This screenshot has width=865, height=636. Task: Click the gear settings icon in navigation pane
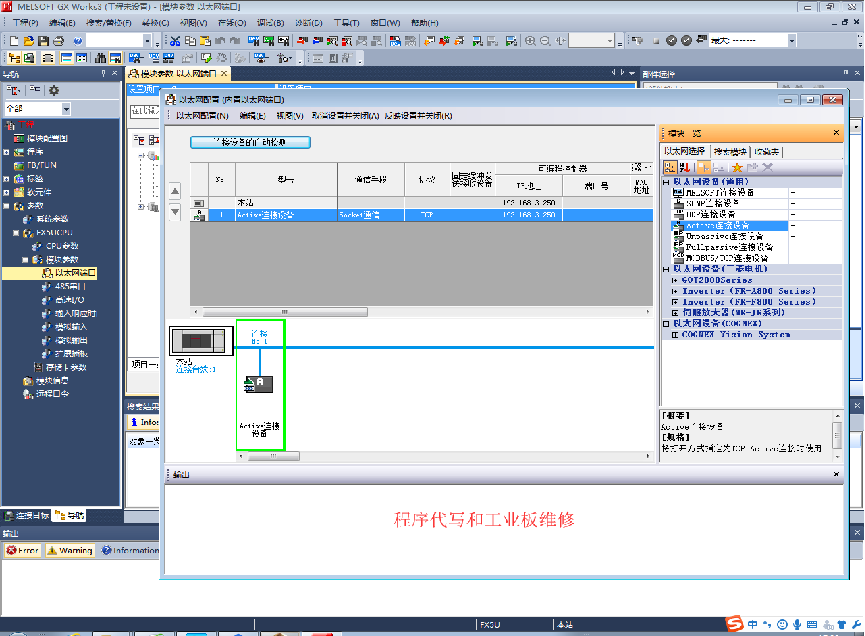pos(54,90)
